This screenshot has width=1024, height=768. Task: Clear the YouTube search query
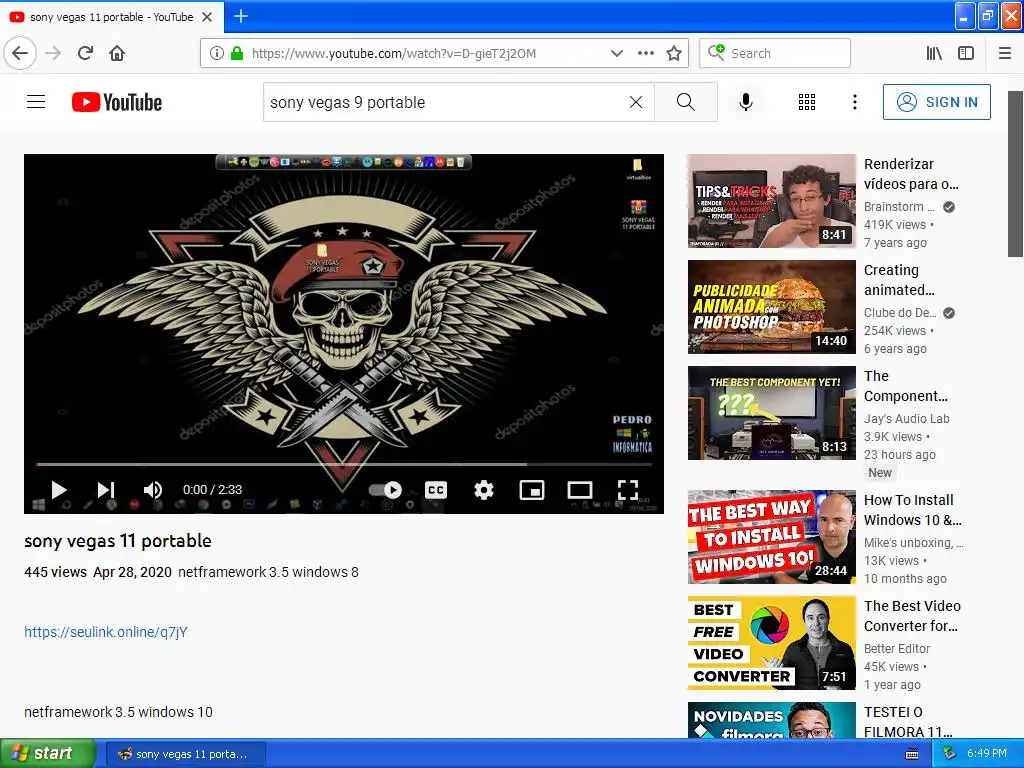click(635, 102)
